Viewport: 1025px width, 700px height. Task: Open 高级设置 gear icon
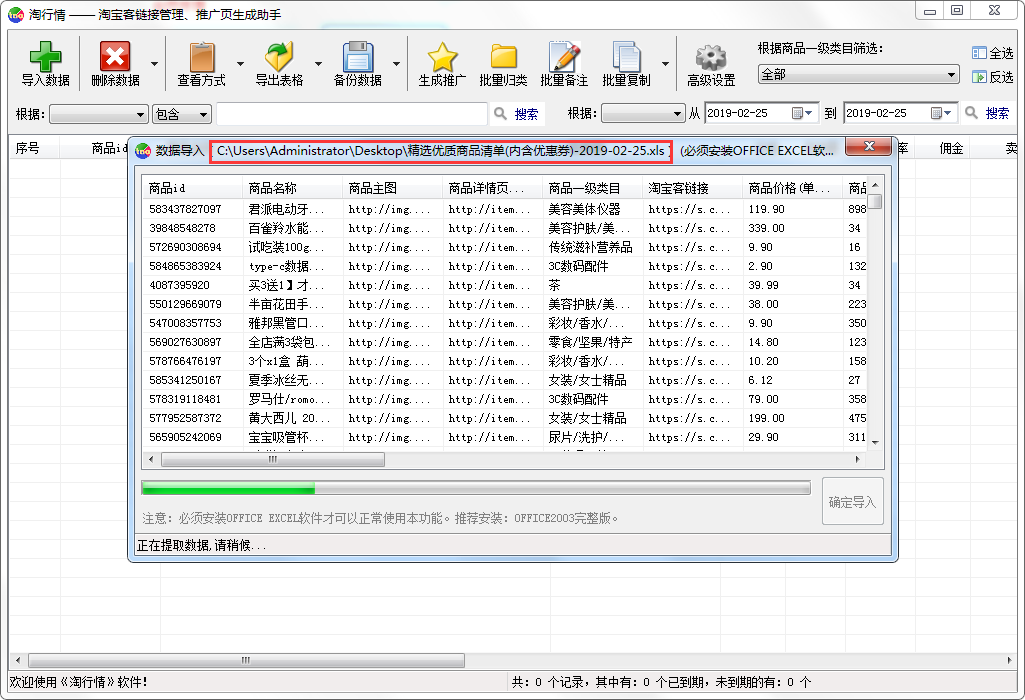coord(710,57)
